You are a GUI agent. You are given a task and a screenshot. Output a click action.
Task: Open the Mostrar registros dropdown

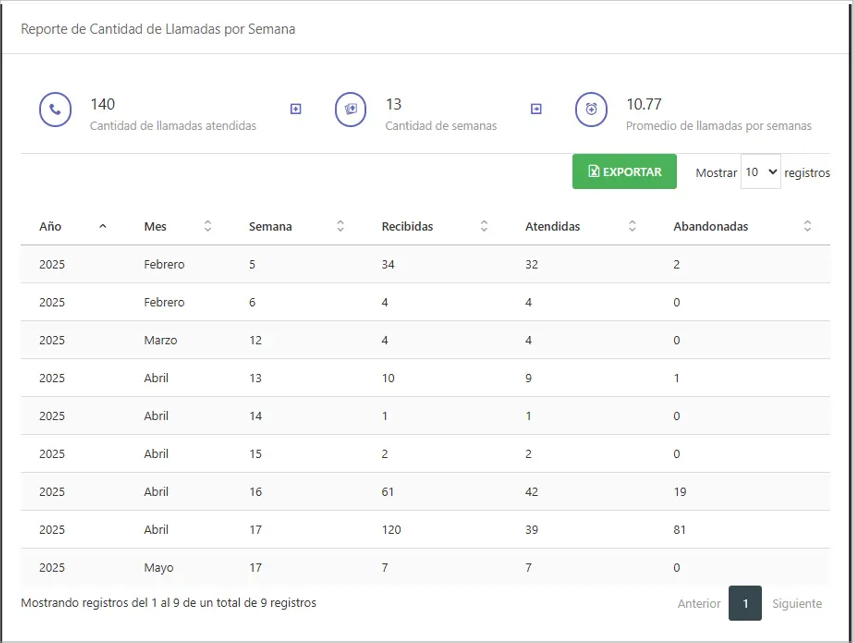(760, 172)
